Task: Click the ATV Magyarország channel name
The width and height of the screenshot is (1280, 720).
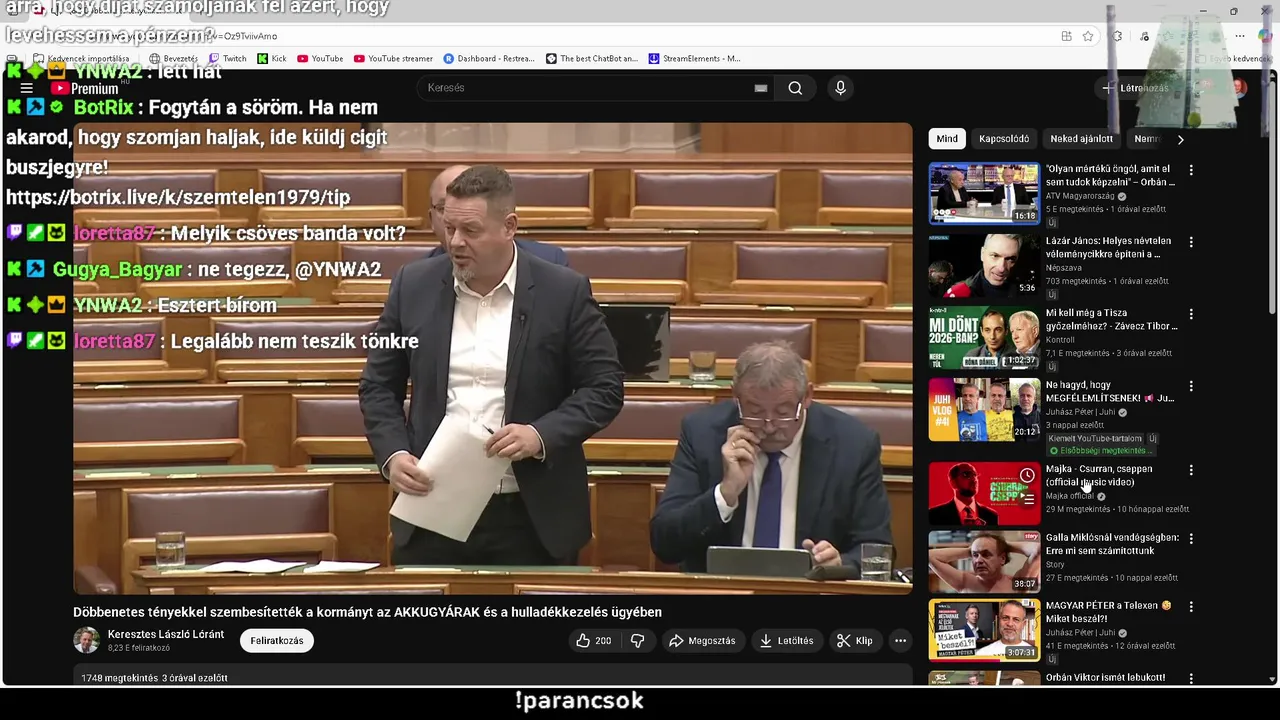Action: (x=1080, y=196)
